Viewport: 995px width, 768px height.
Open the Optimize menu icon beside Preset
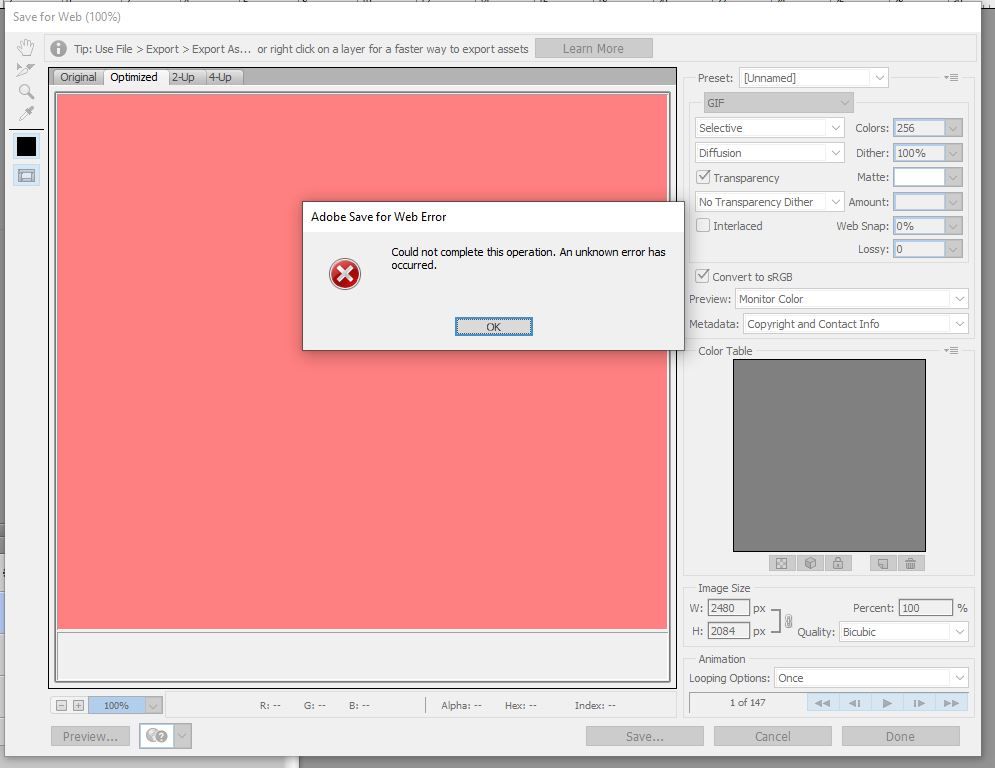[x=951, y=77]
